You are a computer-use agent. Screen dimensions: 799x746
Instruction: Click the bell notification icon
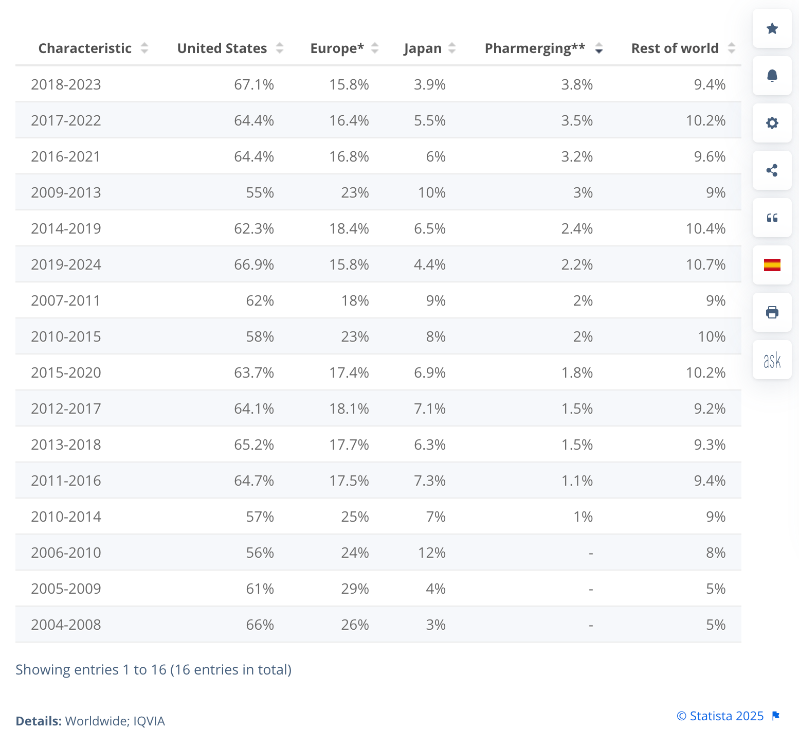[x=772, y=76]
